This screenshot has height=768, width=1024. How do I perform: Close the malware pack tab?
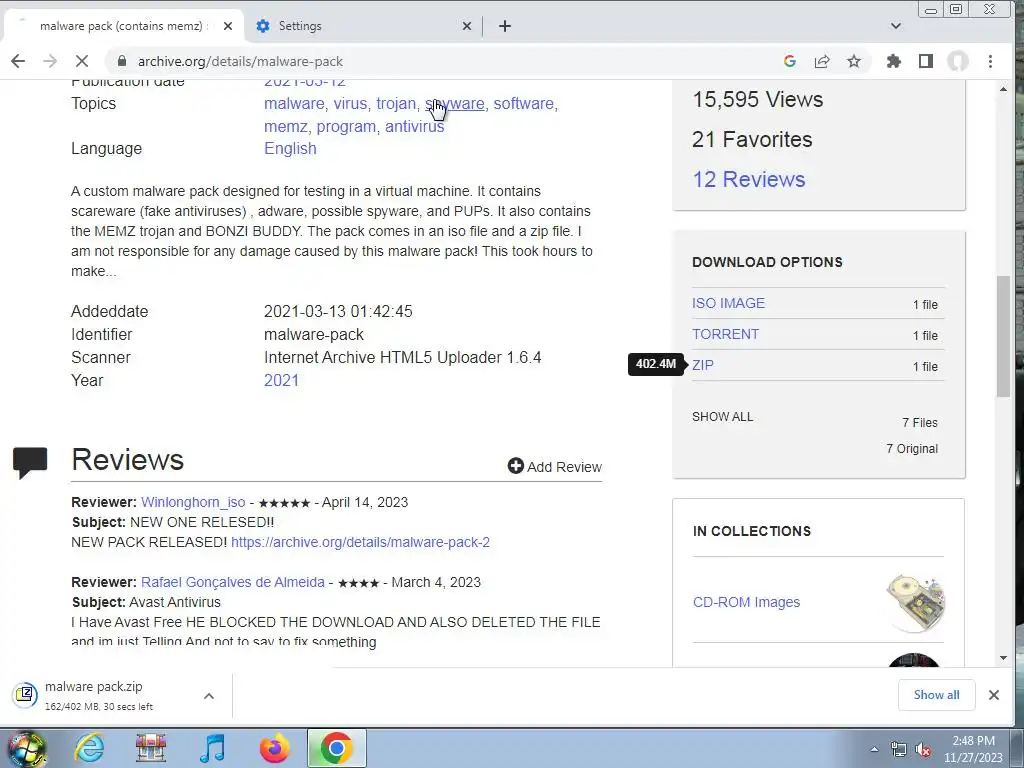(227, 26)
